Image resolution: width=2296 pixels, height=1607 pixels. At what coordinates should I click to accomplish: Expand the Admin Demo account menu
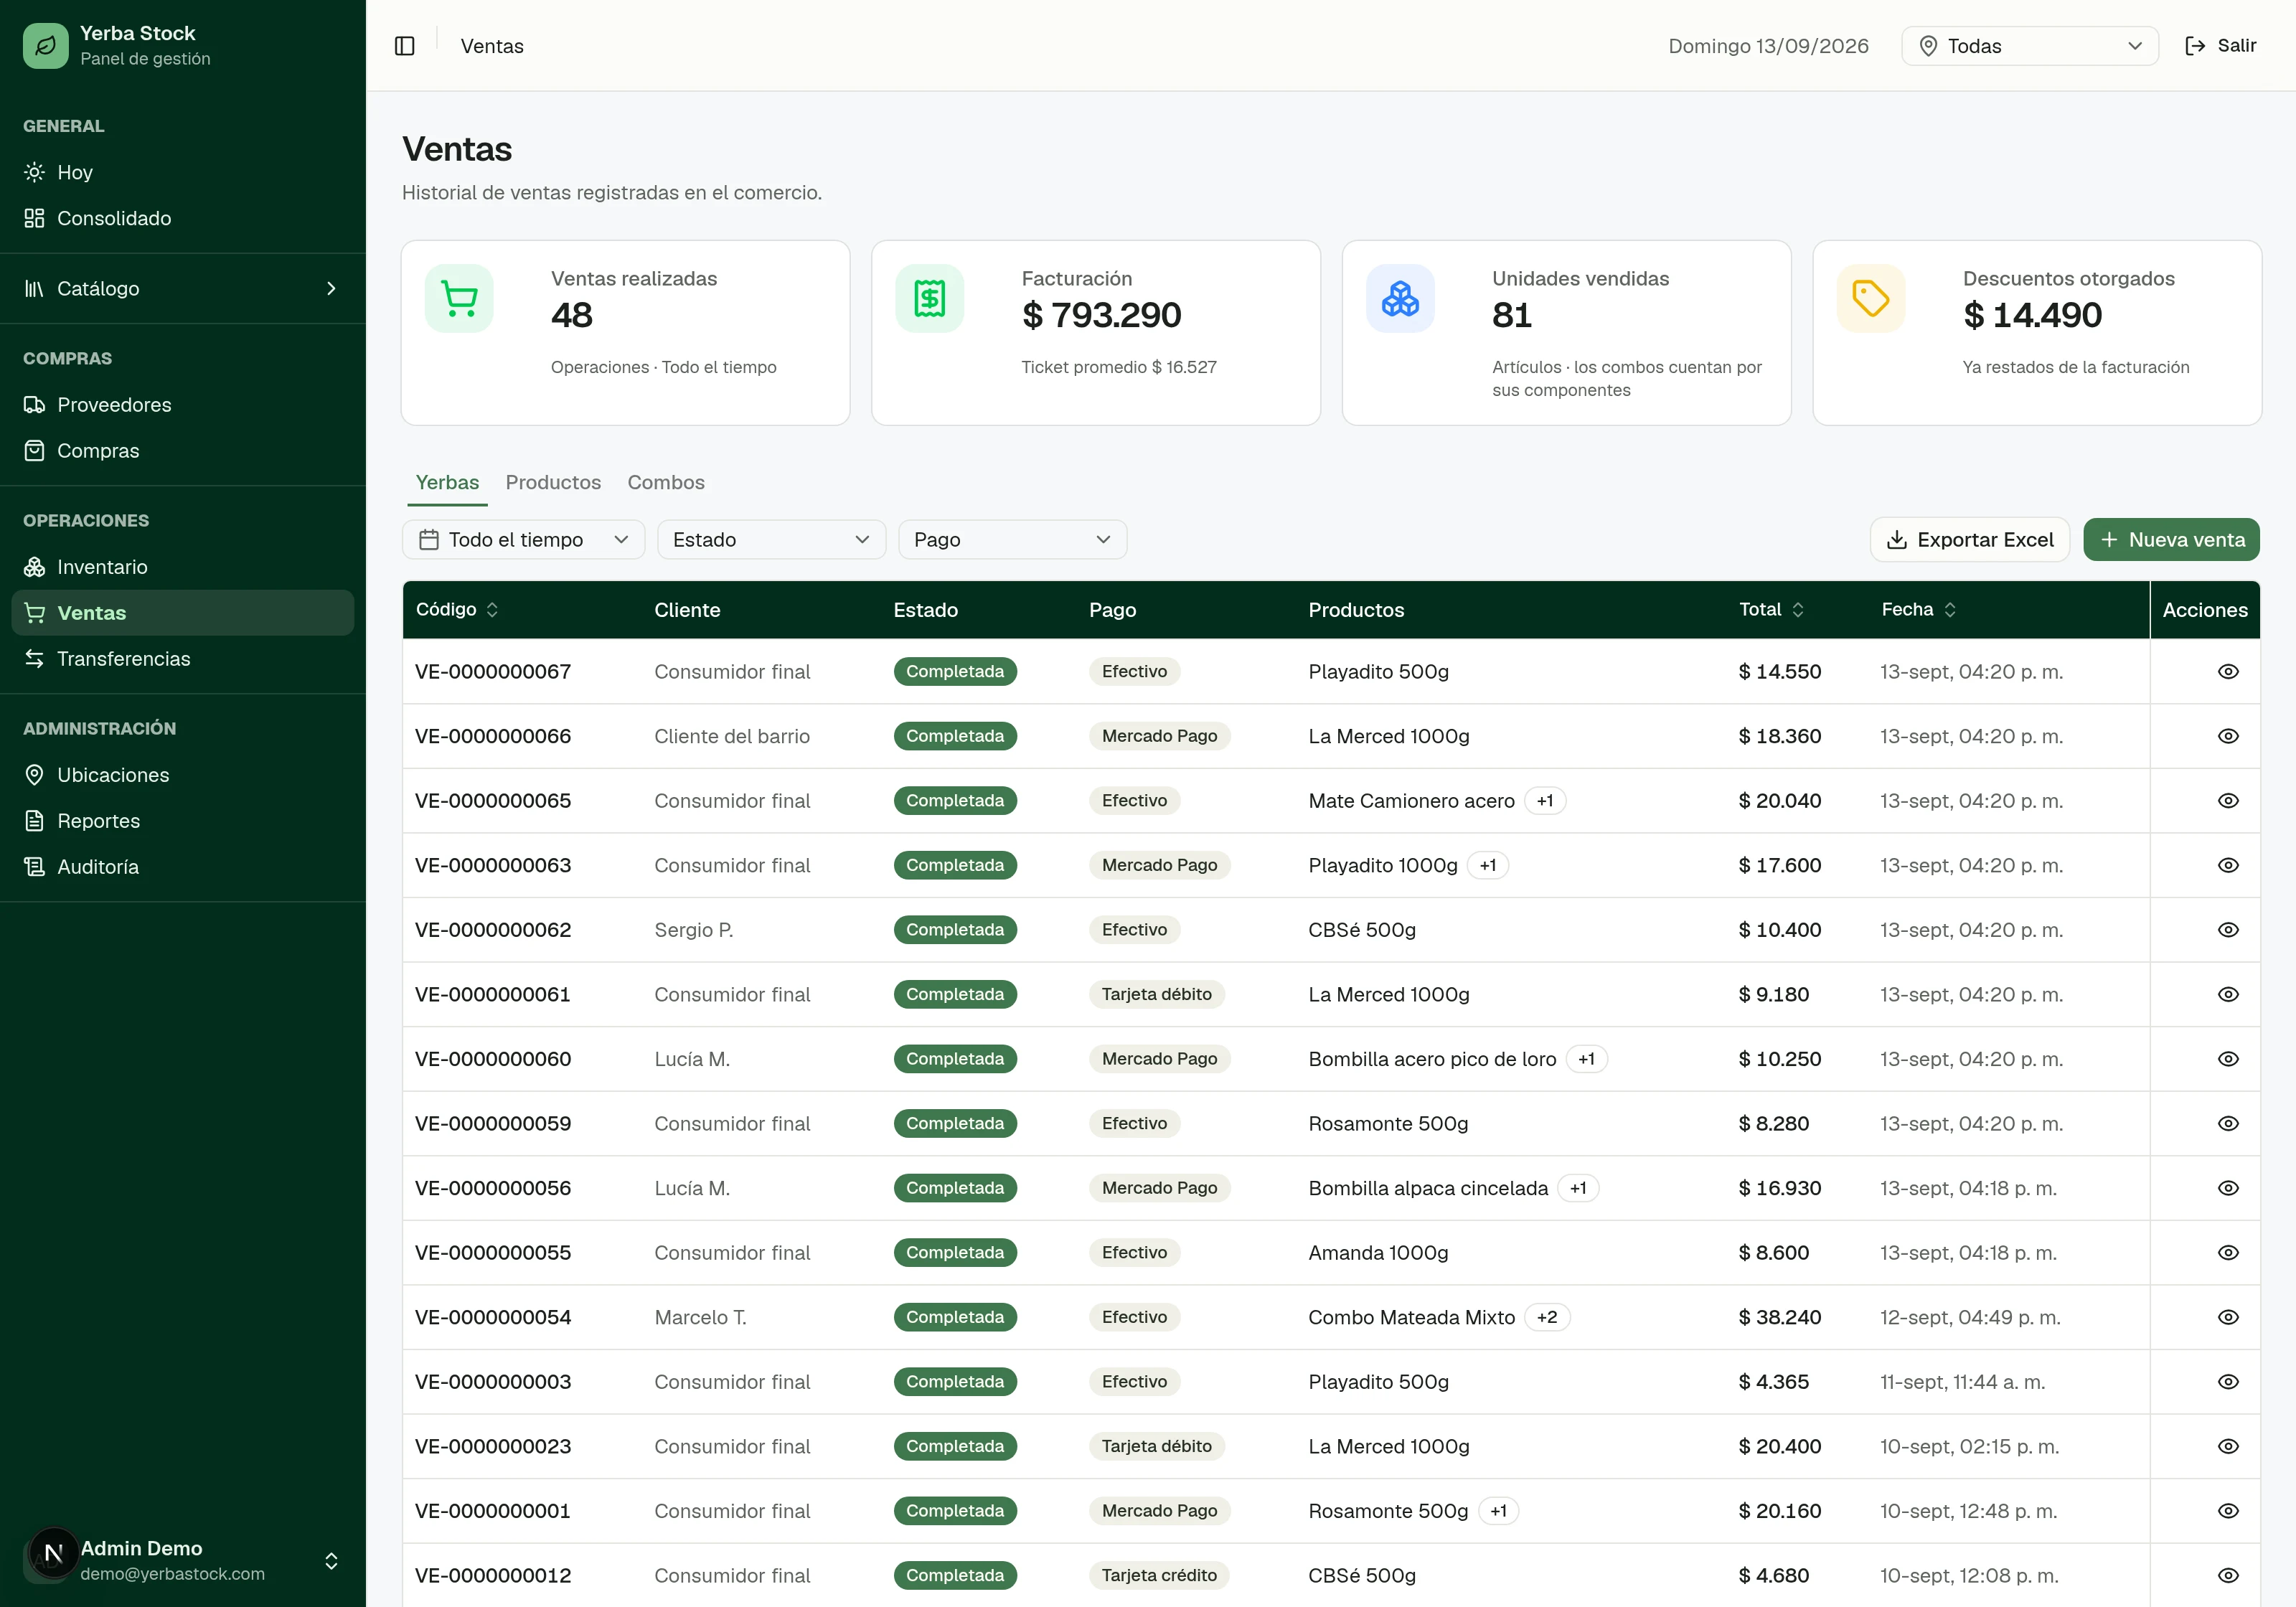click(x=183, y=1560)
